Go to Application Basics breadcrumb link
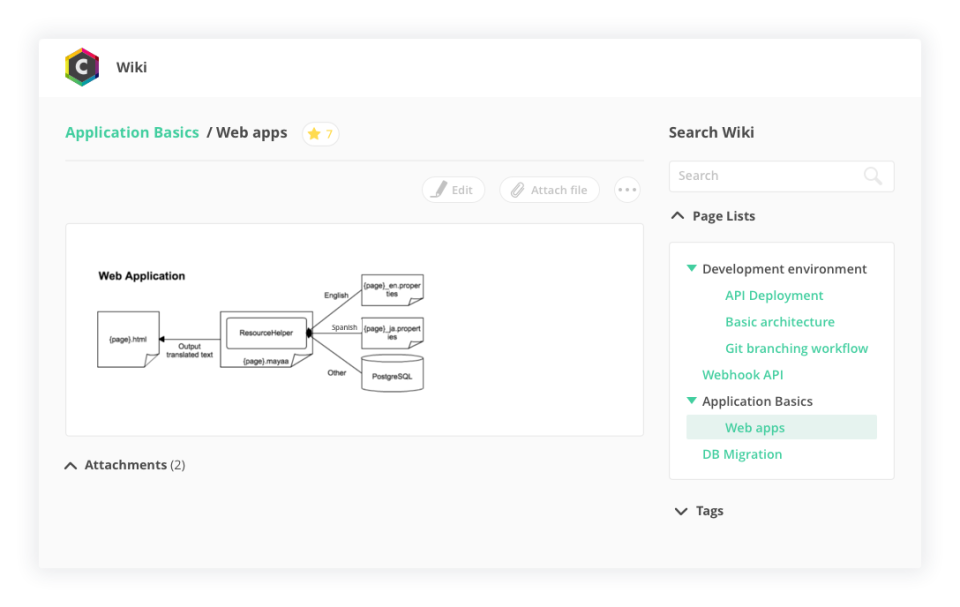Viewport: 960px width, 607px height. (x=132, y=133)
